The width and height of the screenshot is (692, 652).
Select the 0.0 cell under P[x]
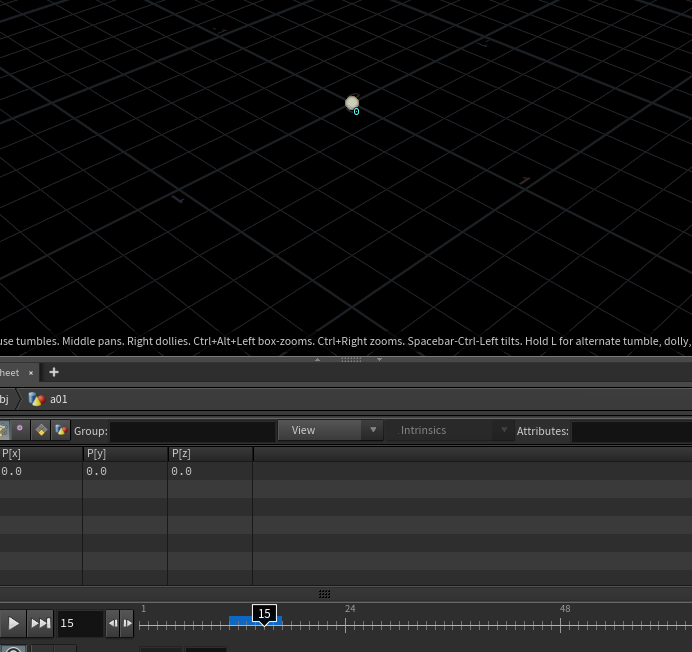41,471
